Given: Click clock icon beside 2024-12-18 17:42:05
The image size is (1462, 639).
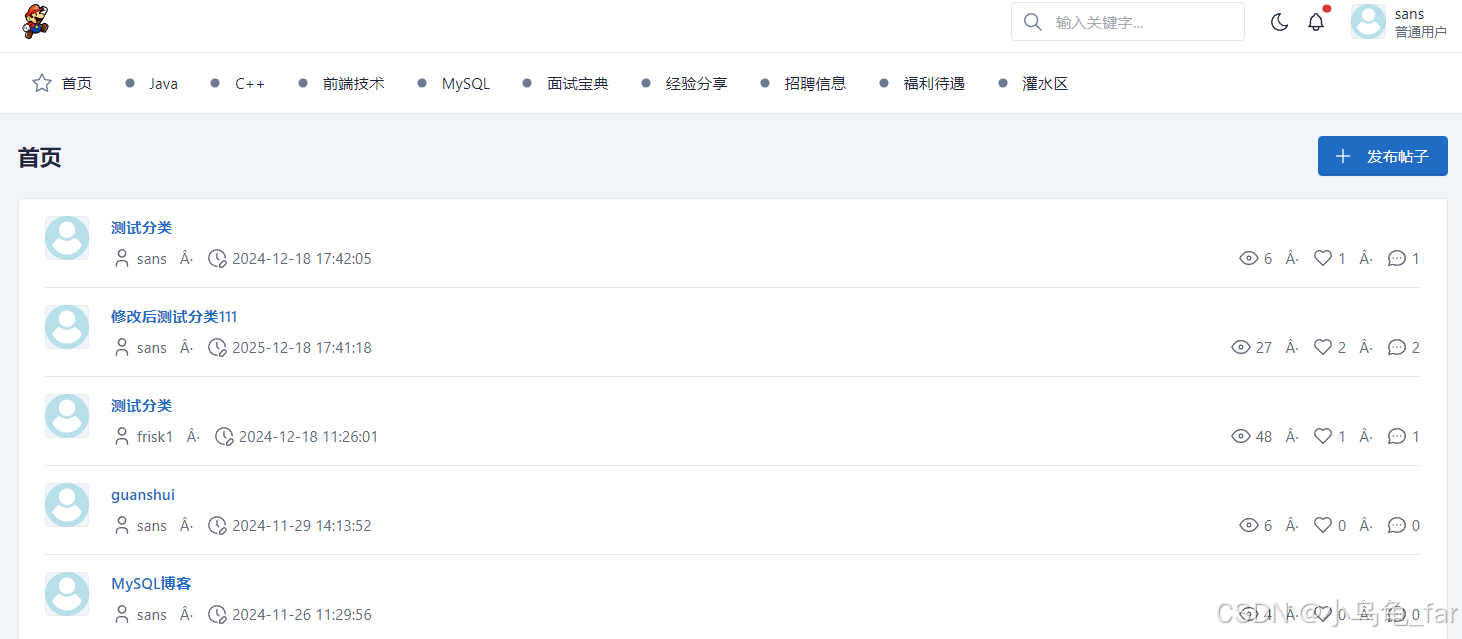Looking at the screenshot, I should tap(217, 258).
